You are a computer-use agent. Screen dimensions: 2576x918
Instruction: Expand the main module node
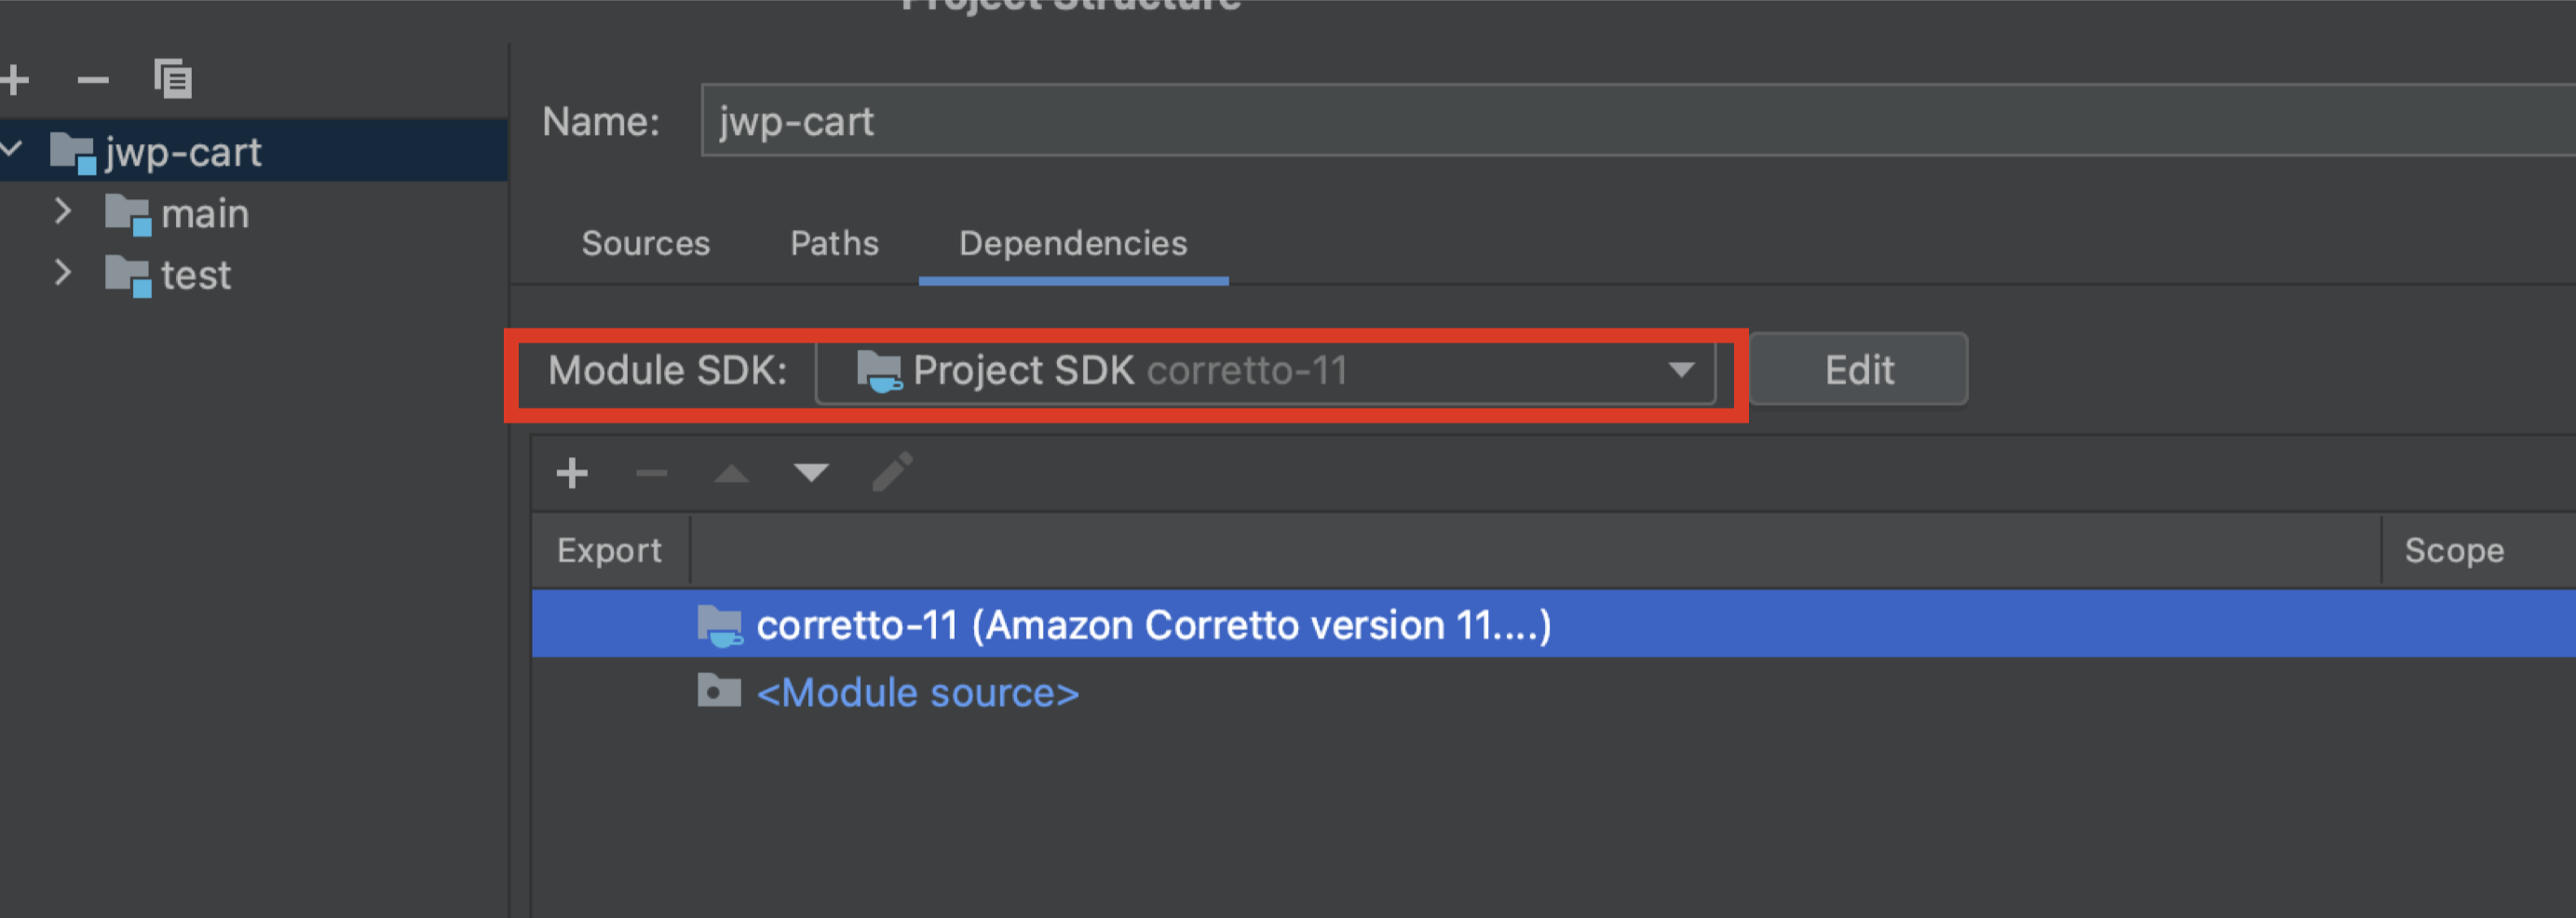point(63,212)
